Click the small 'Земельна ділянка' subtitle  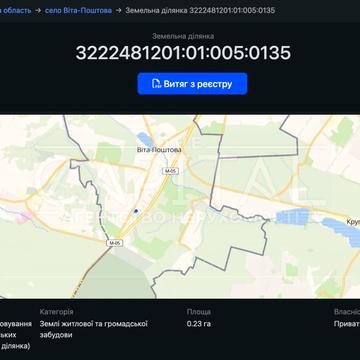click(x=183, y=36)
